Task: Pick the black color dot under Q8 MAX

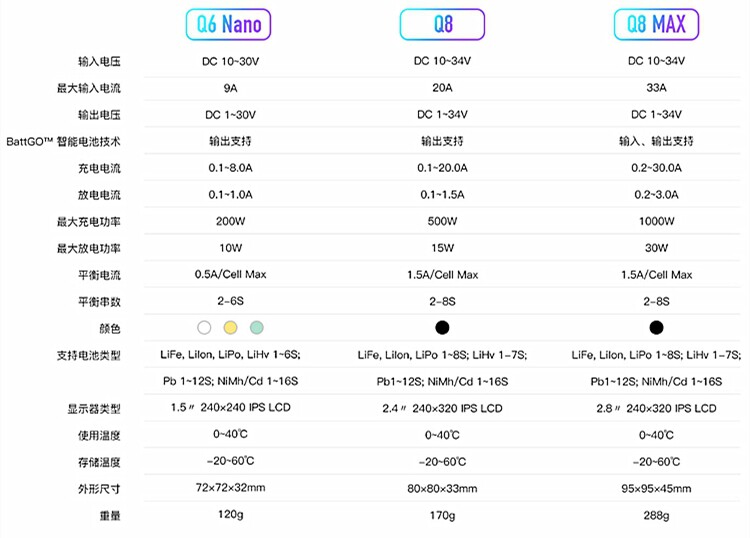Action: tap(656, 328)
